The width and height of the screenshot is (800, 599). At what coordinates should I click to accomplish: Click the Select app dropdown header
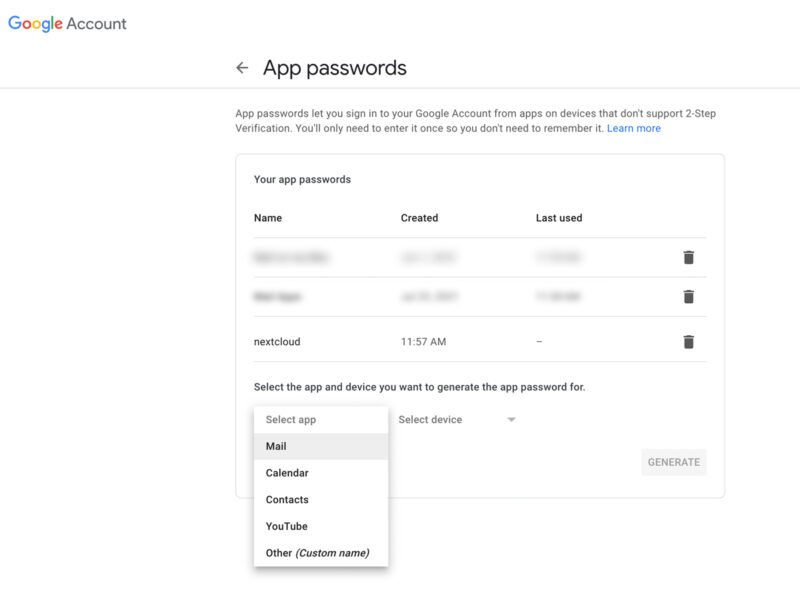coord(291,420)
